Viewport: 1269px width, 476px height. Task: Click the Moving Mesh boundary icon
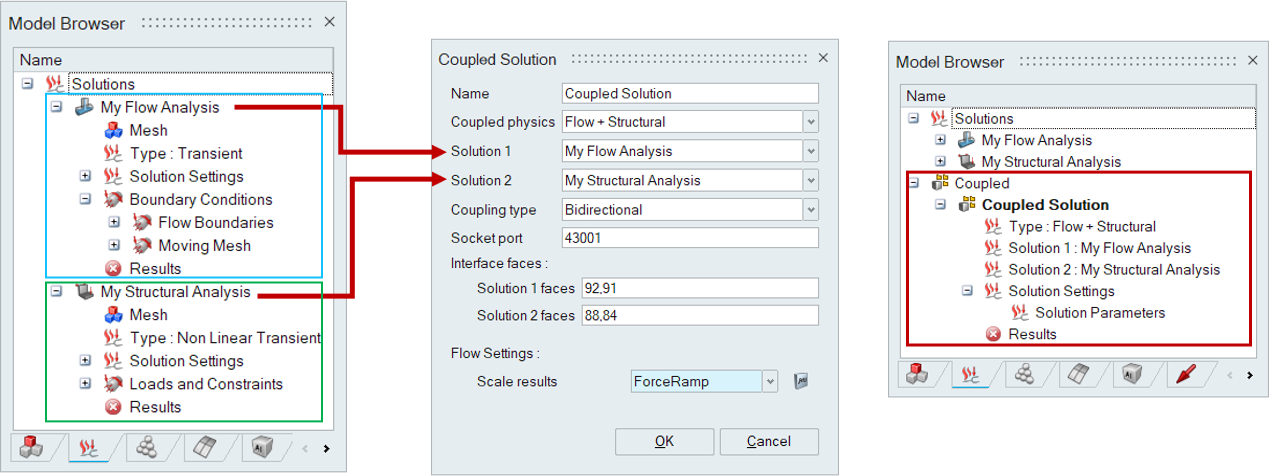click(x=142, y=245)
